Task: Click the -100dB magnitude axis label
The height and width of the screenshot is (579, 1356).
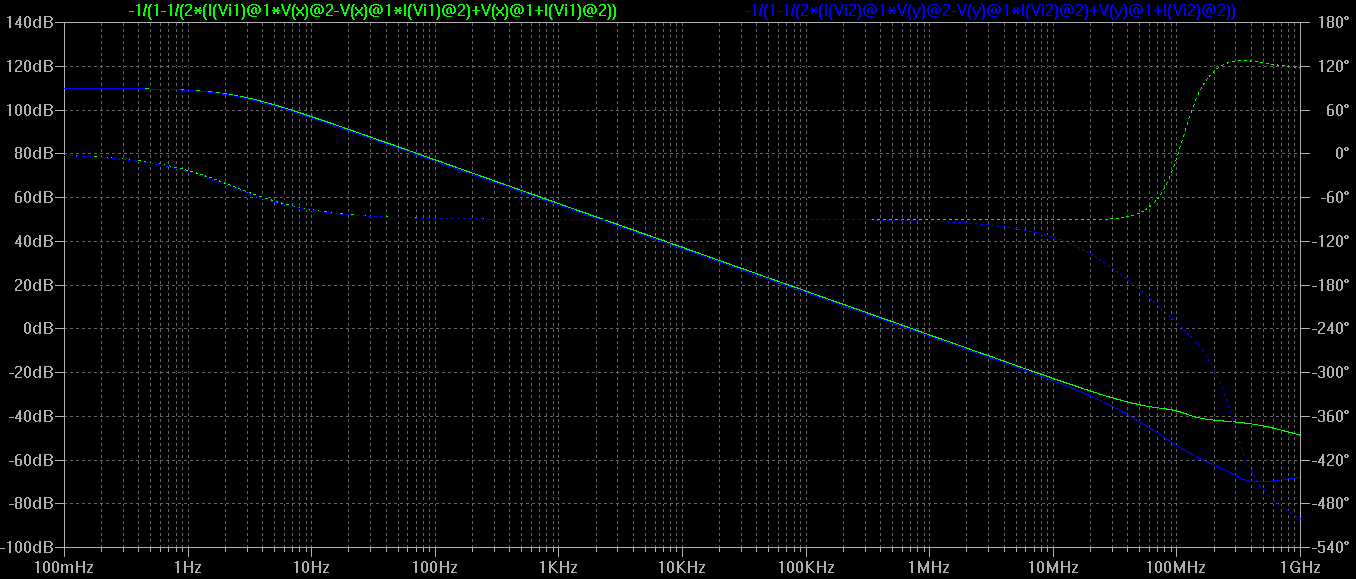Action: pyautogui.click(x=27, y=549)
